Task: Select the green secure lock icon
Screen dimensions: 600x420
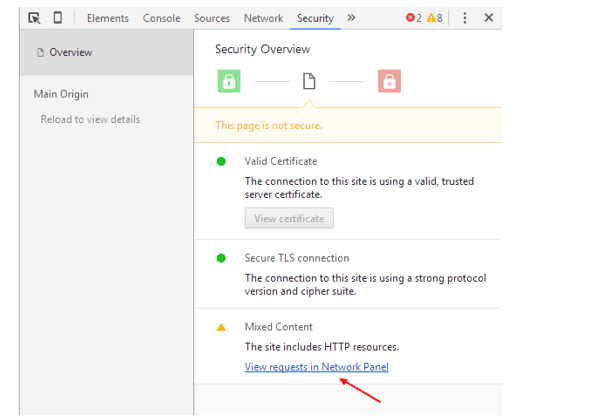Action: point(229,81)
